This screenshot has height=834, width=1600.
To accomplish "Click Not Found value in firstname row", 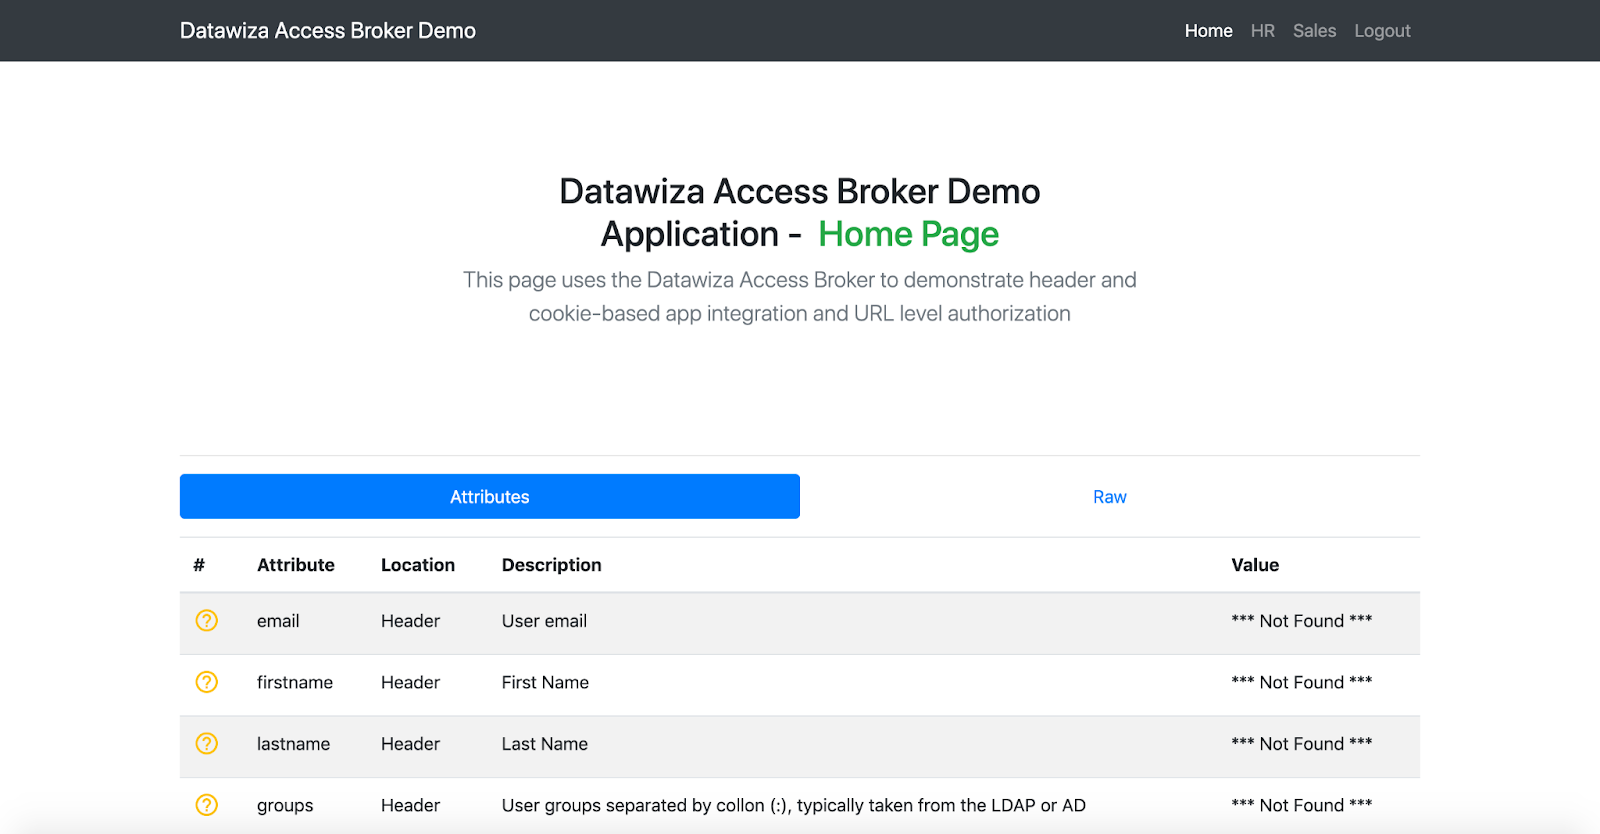I will (1302, 682).
